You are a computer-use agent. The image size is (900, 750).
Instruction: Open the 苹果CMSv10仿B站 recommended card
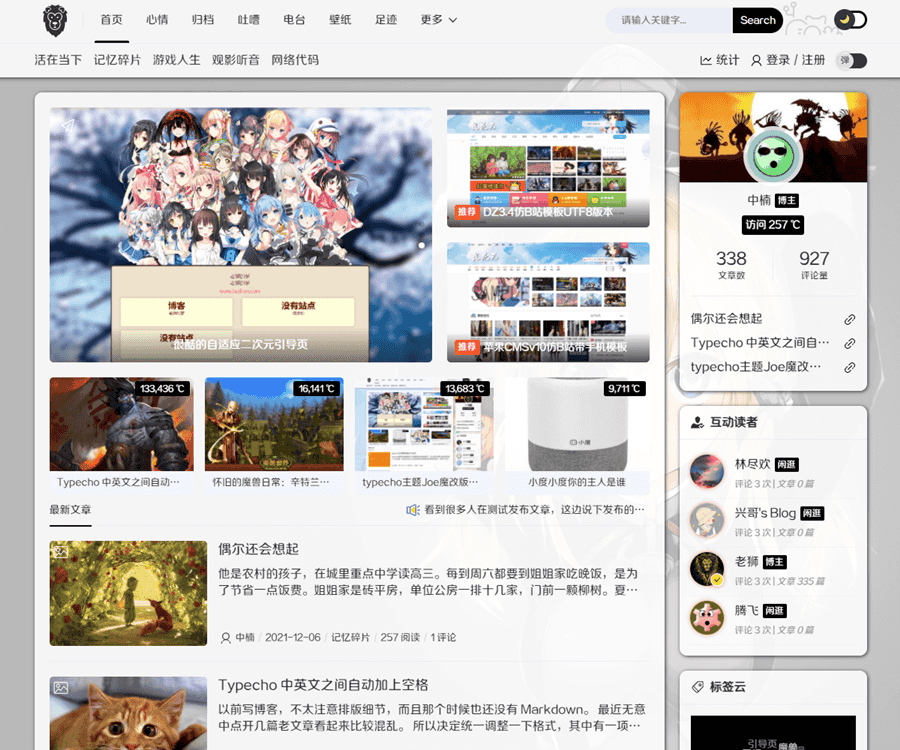[548, 302]
